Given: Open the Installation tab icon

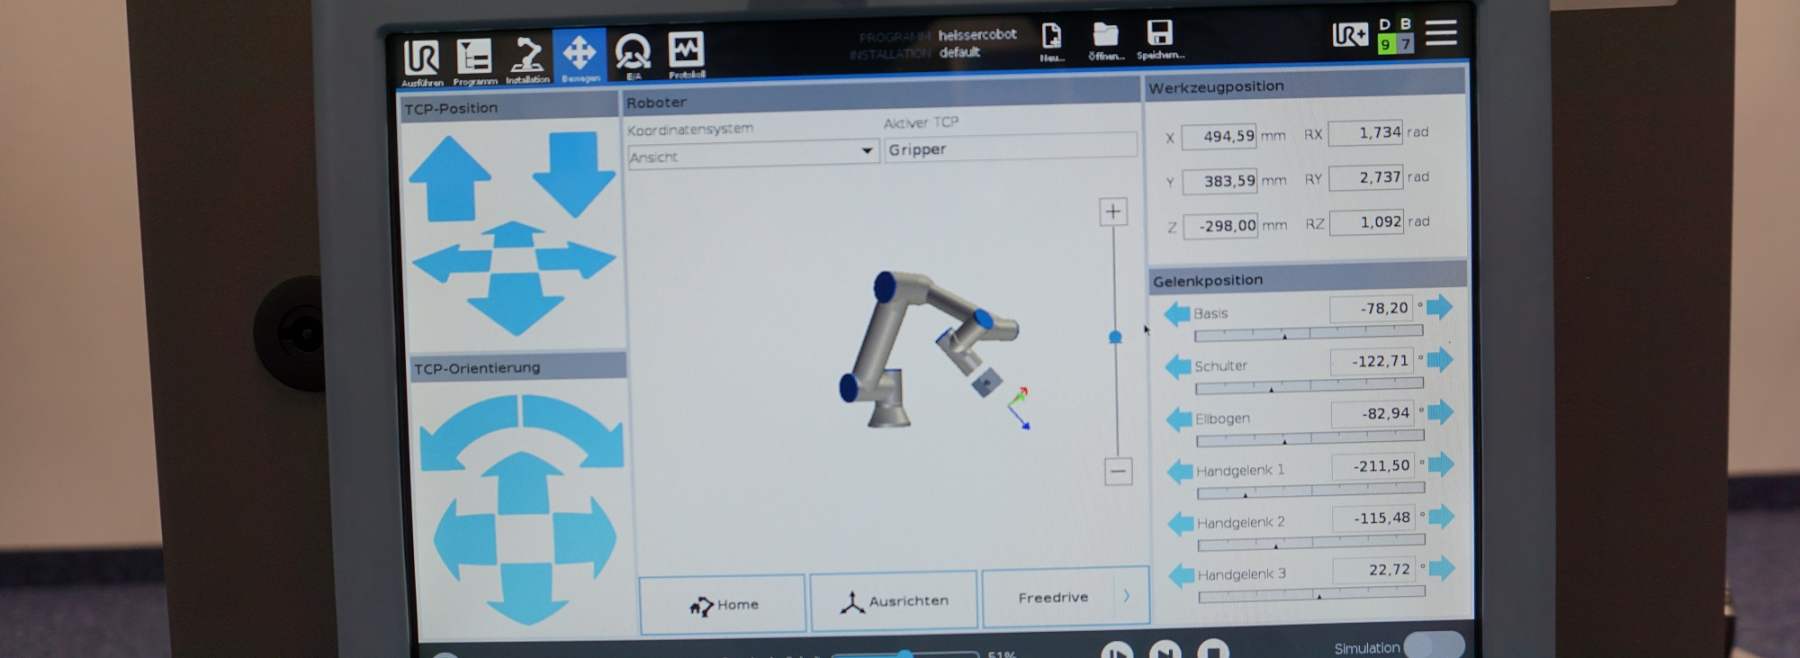Looking at the screenshot, I should 527,57.
